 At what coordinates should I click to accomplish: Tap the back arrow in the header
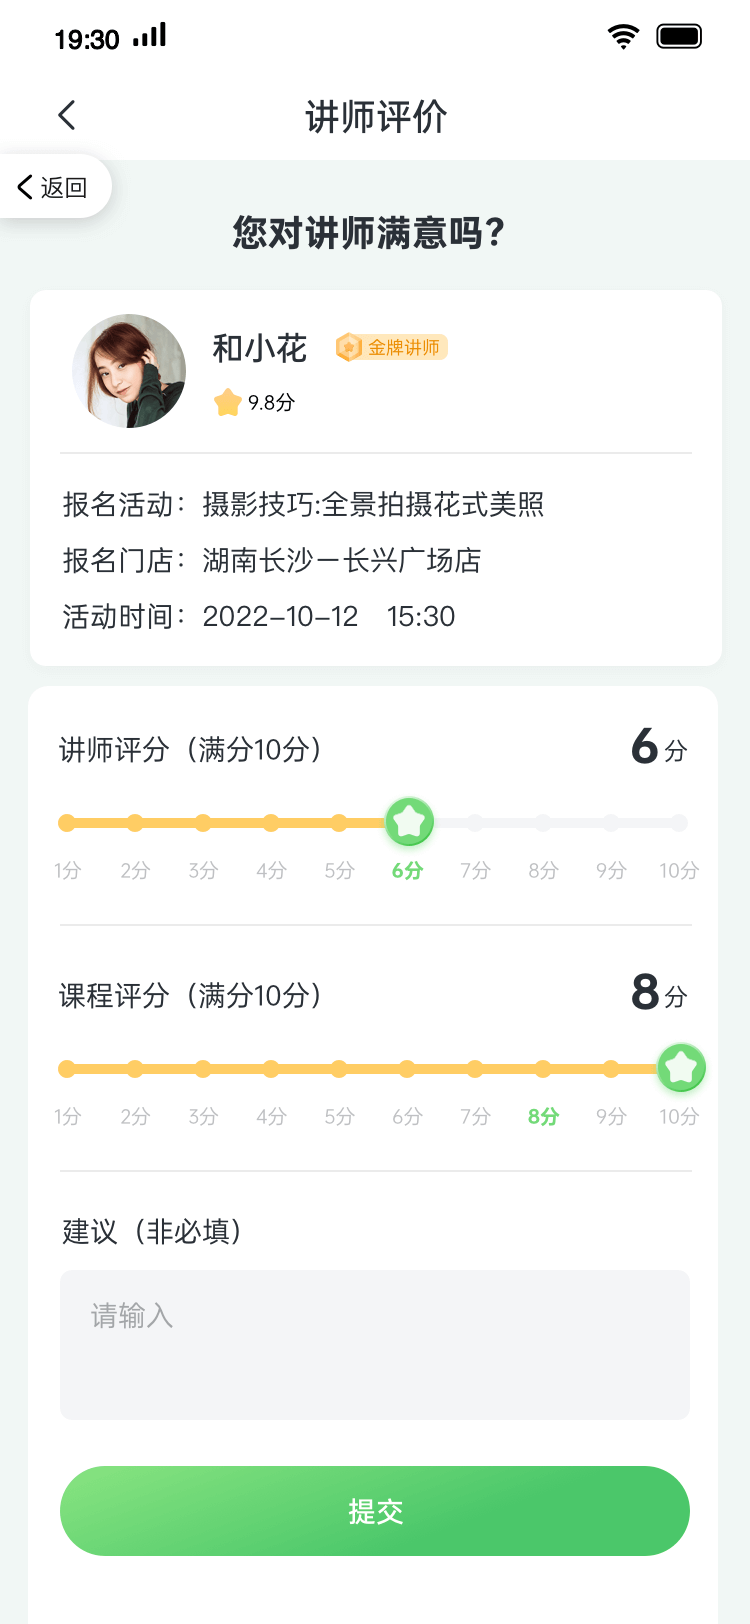67,116
